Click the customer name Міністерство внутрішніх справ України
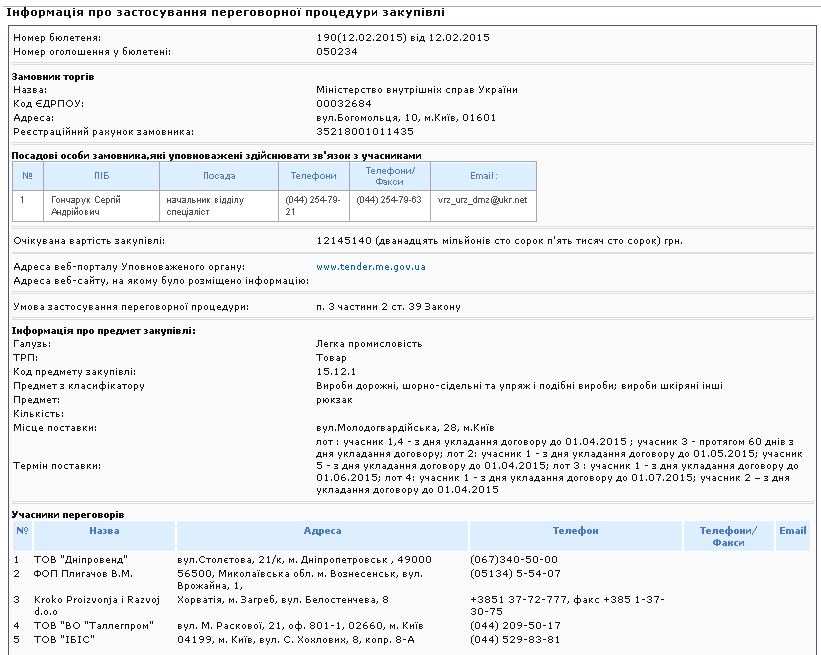 416,89
